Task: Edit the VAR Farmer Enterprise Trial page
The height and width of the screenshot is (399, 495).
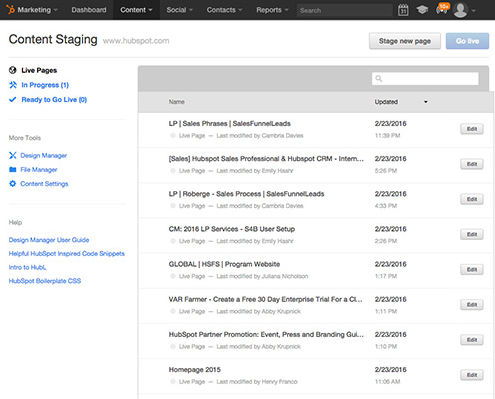Action: pos(472,305)
